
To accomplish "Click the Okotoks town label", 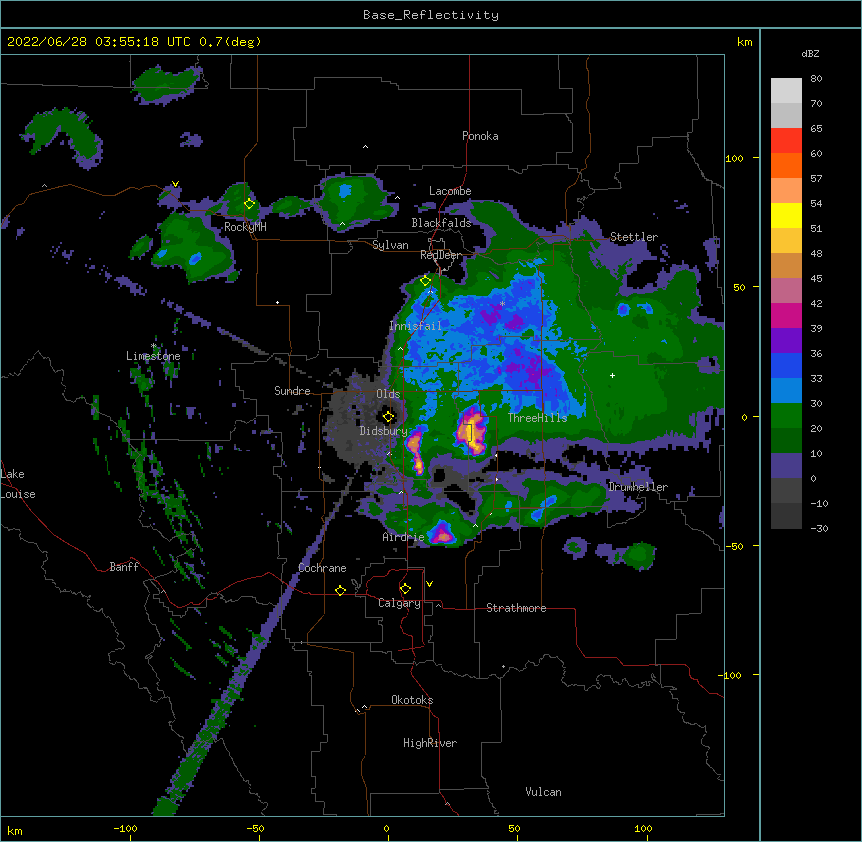I will click(x=412, y=700).
